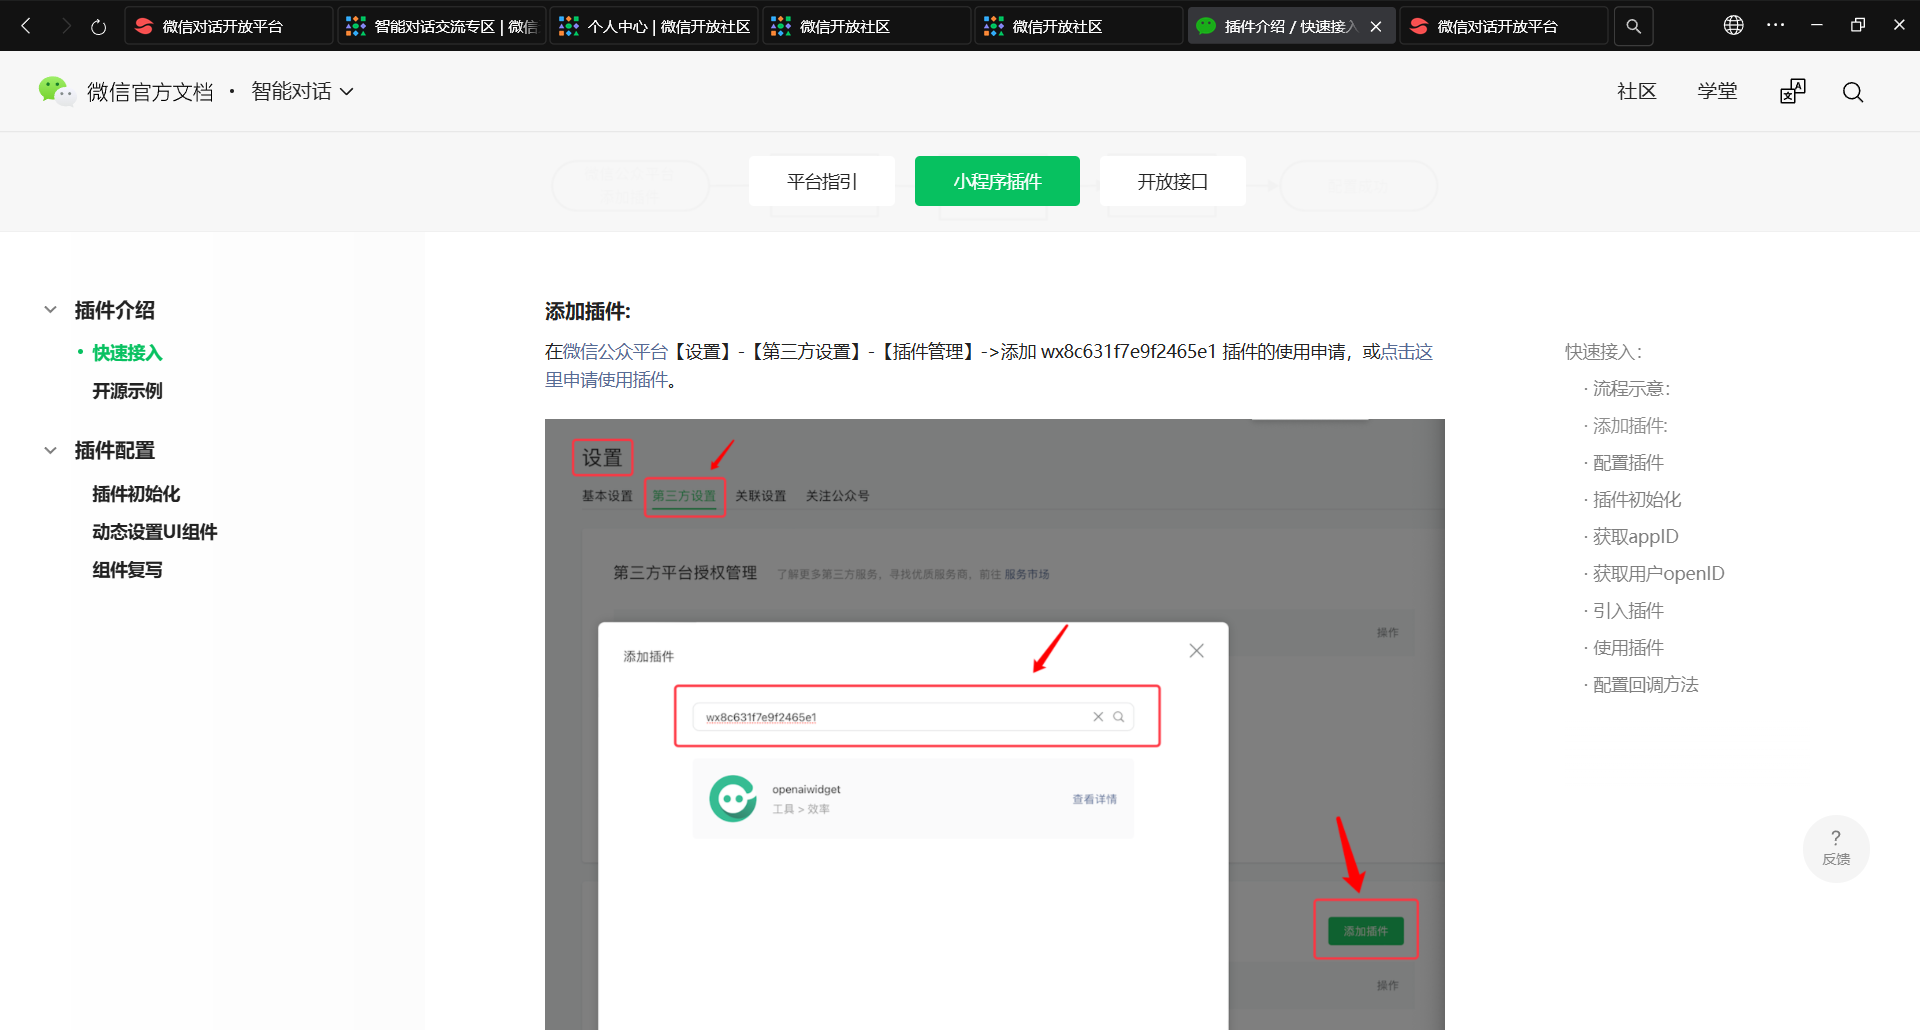The width and height of the screenshot is (1920, 1030).
Task: Open 微信官方文档 home link
Action: click(x=150, y=92)
